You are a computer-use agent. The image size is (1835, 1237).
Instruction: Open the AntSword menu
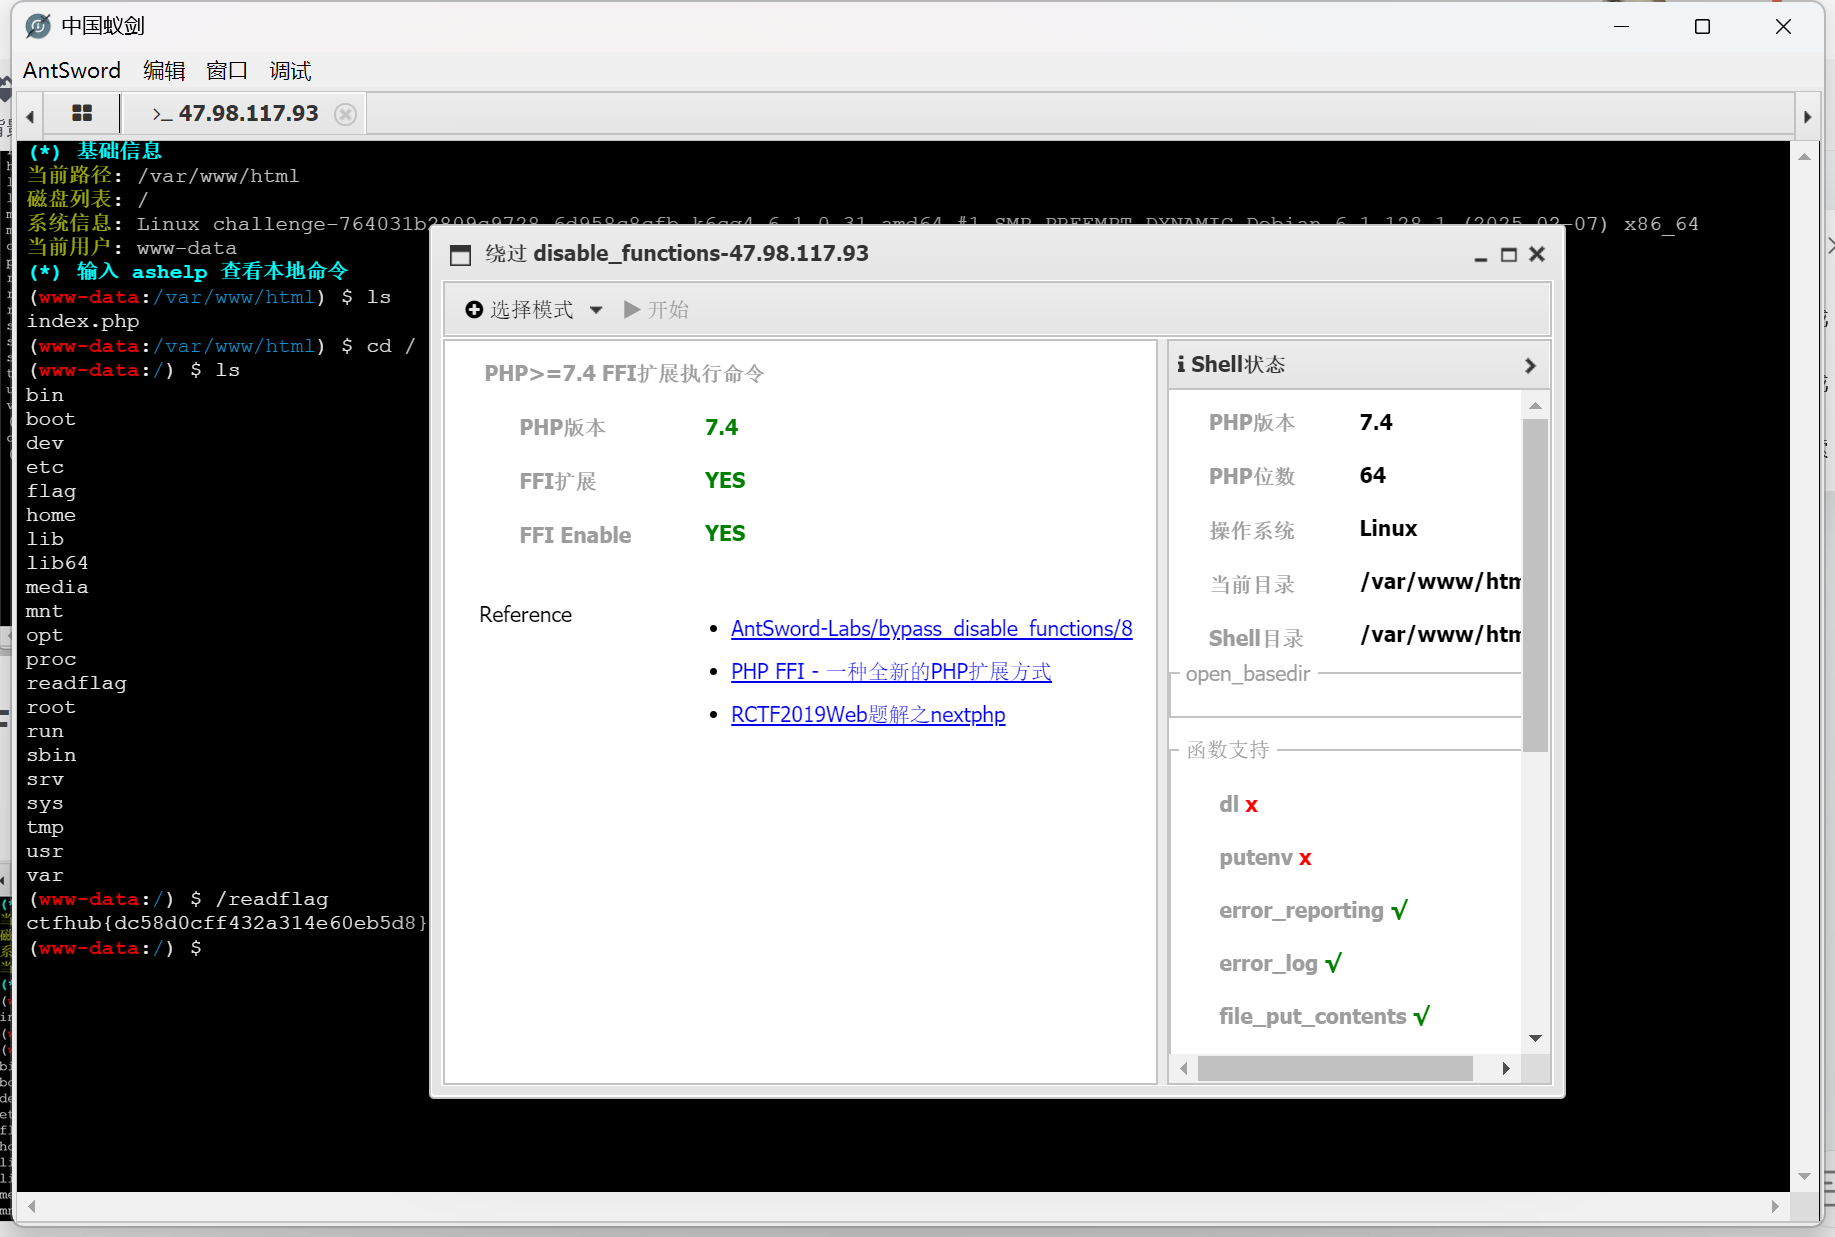[x=72, y=70]
